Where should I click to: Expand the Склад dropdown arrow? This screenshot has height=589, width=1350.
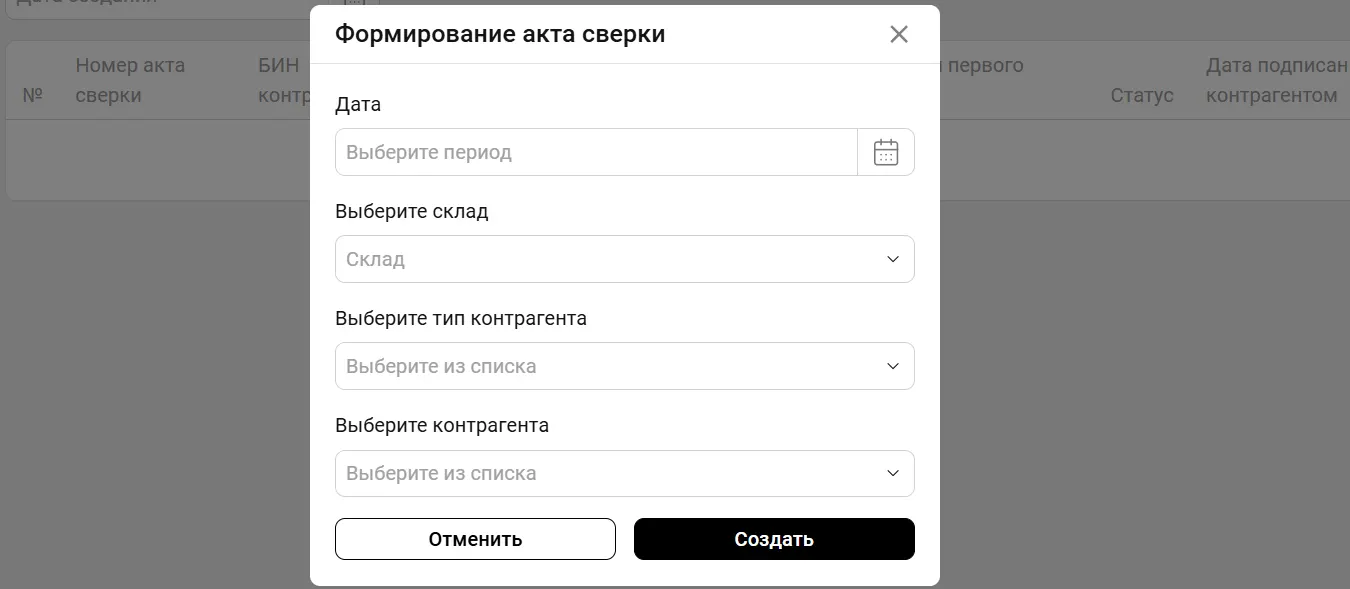click(x=893, y=259)
